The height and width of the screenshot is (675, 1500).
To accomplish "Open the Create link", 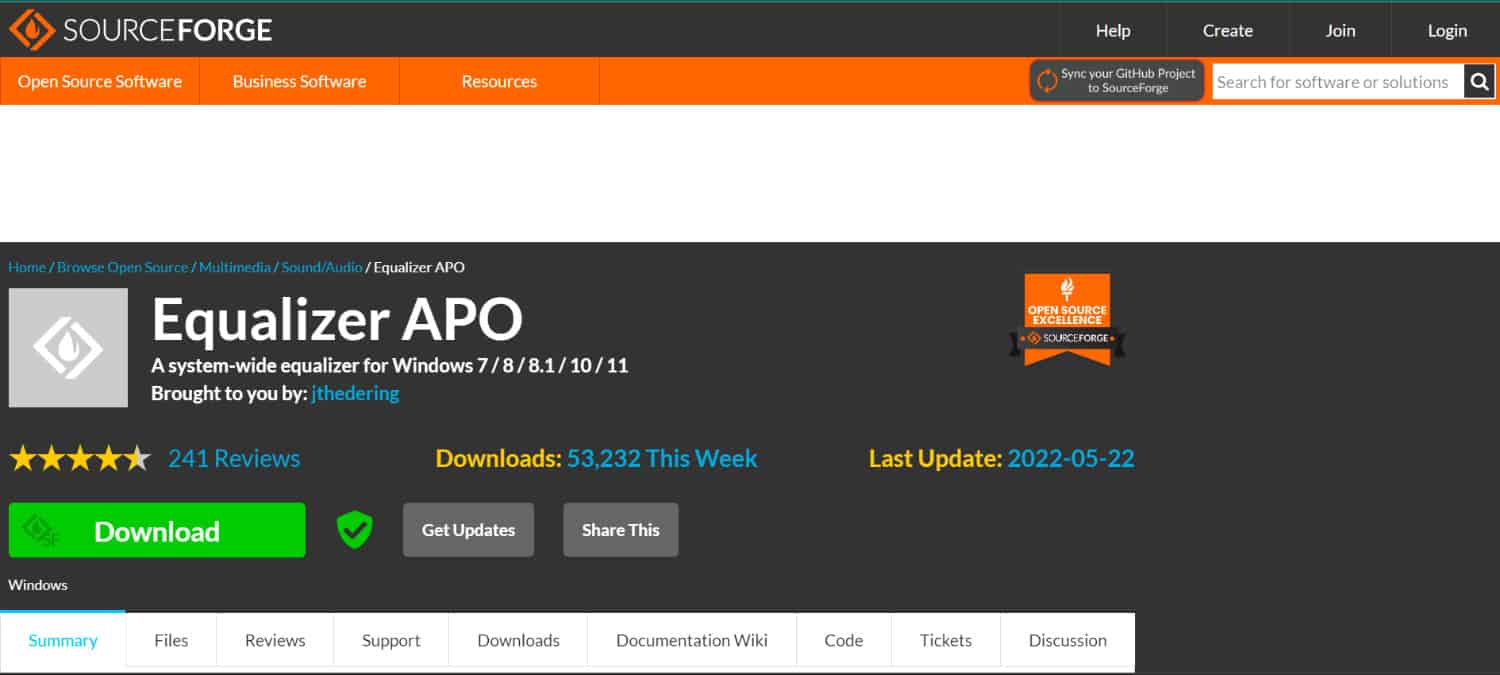I will point(1228,30).
